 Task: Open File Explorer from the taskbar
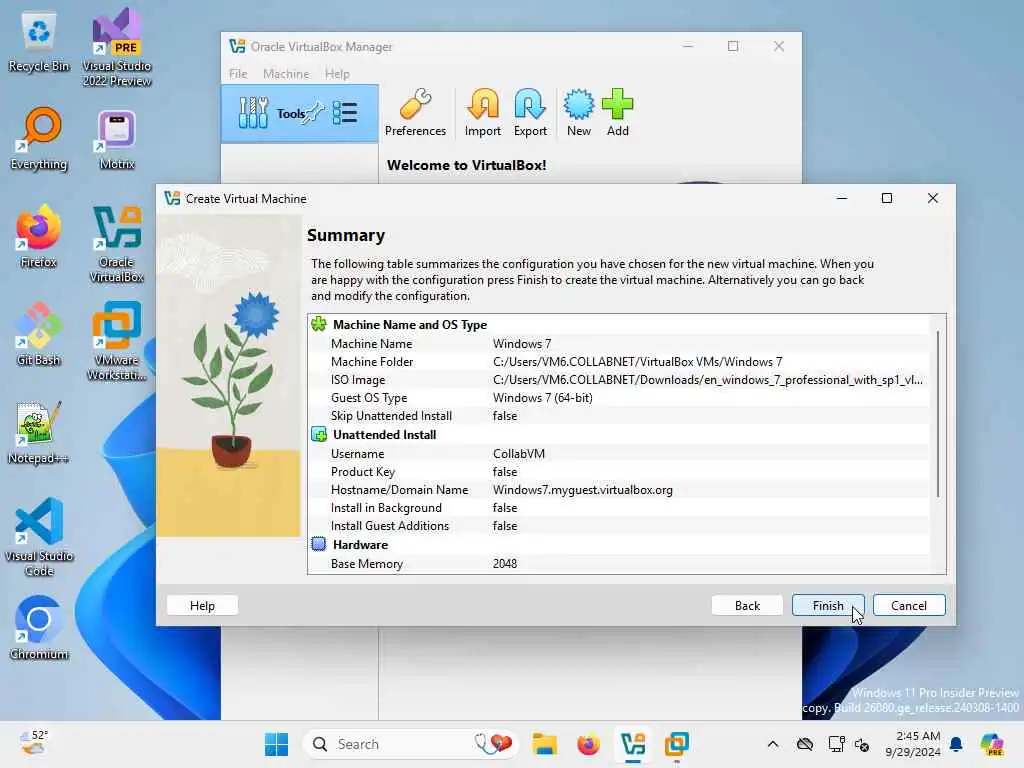(x=544, y=744)
